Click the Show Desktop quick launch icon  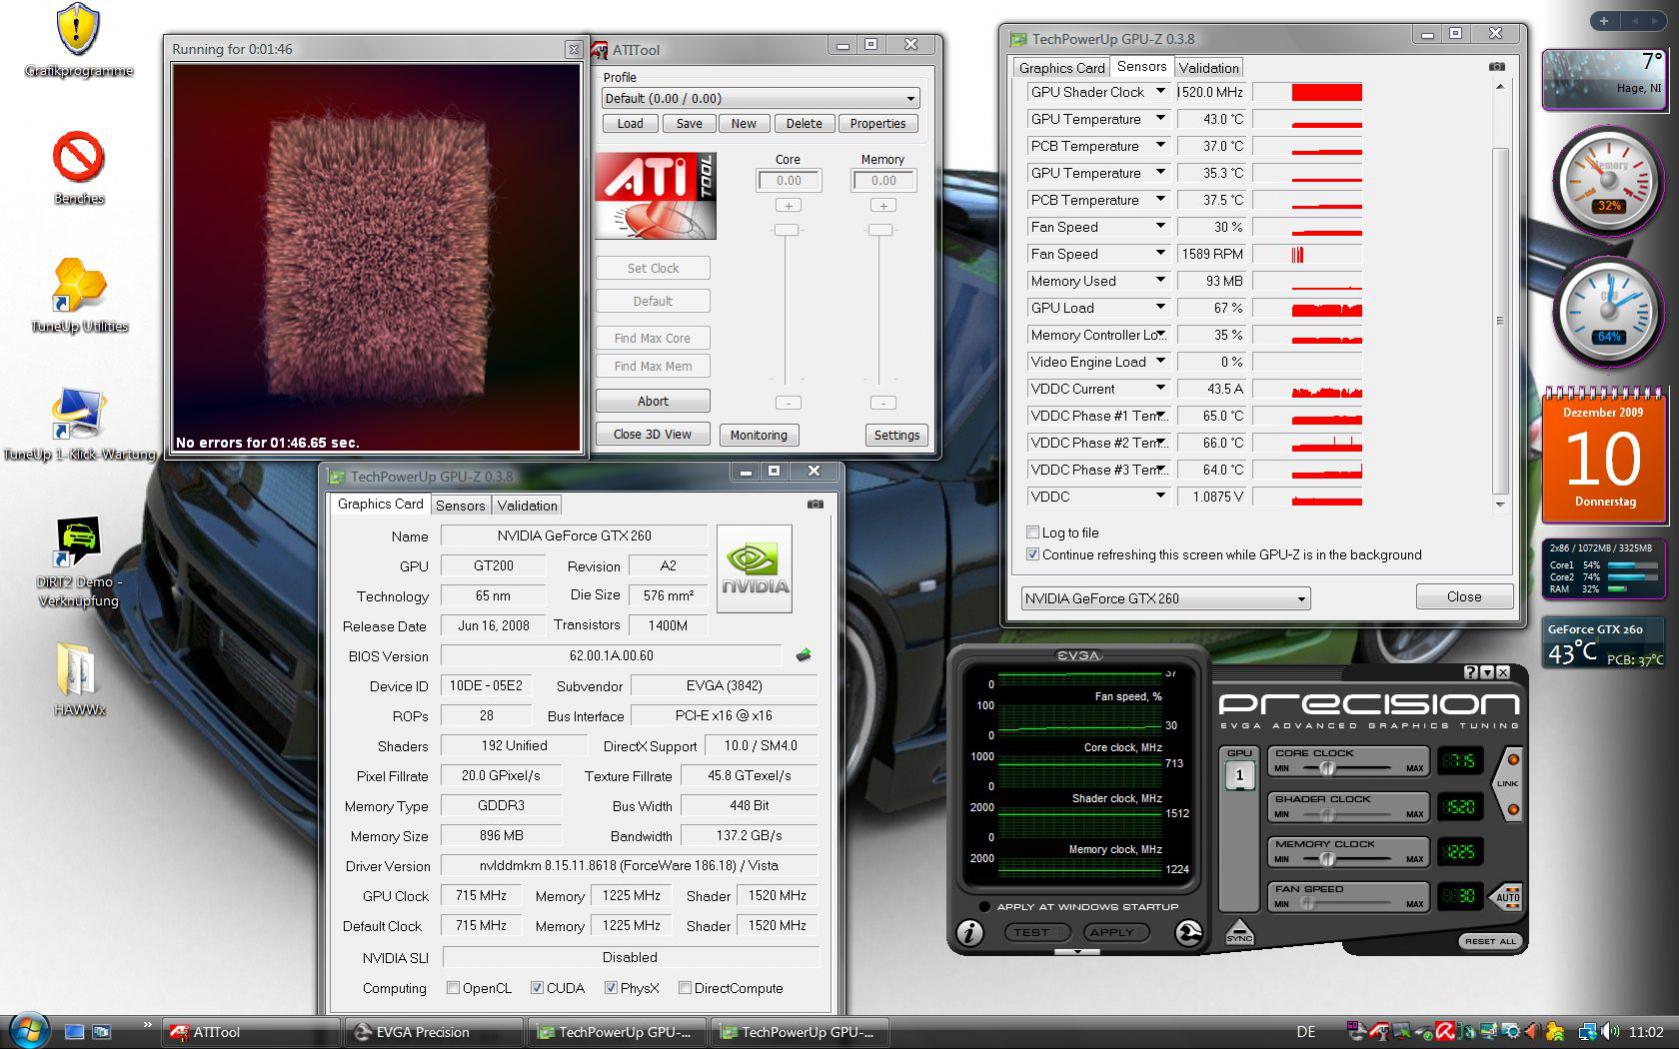[x=74, y=1031]
